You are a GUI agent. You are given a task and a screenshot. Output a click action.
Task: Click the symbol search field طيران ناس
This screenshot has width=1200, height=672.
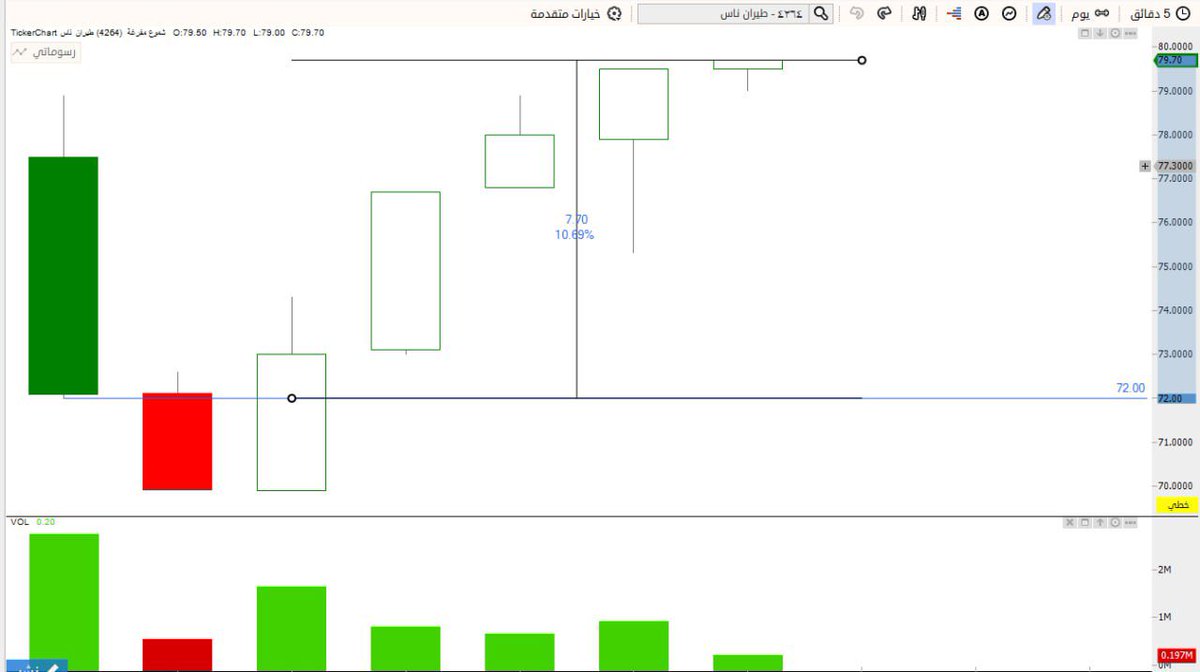click(723, 13)
